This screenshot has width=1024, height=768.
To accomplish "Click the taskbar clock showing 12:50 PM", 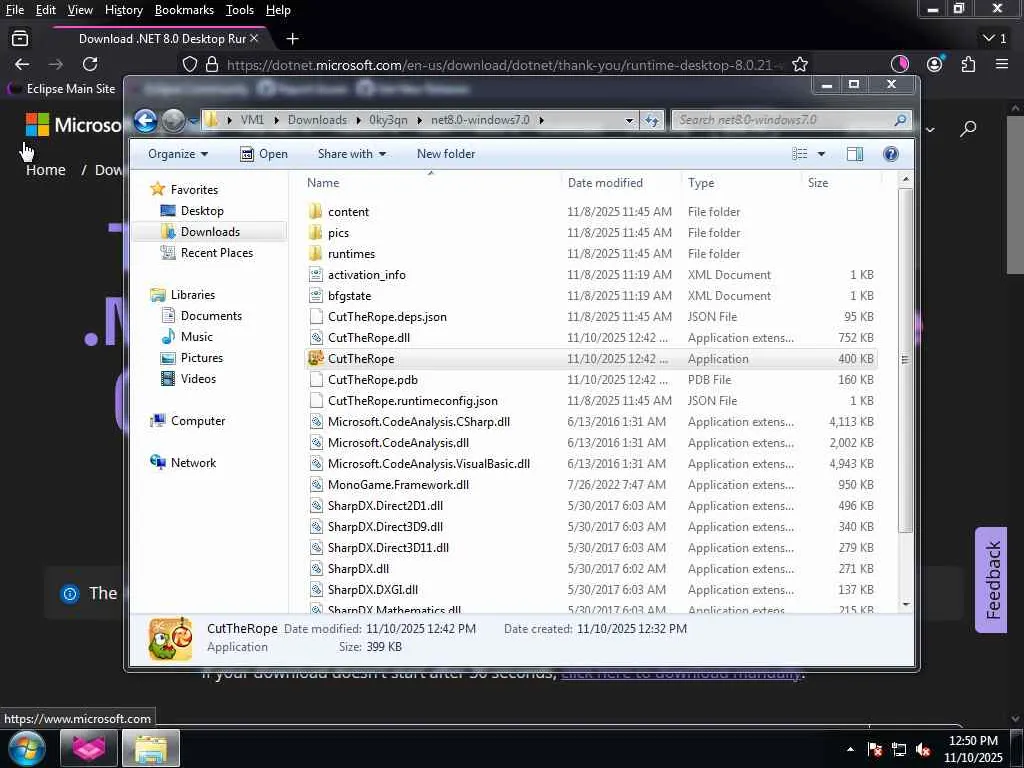I will tap(973, 749).
